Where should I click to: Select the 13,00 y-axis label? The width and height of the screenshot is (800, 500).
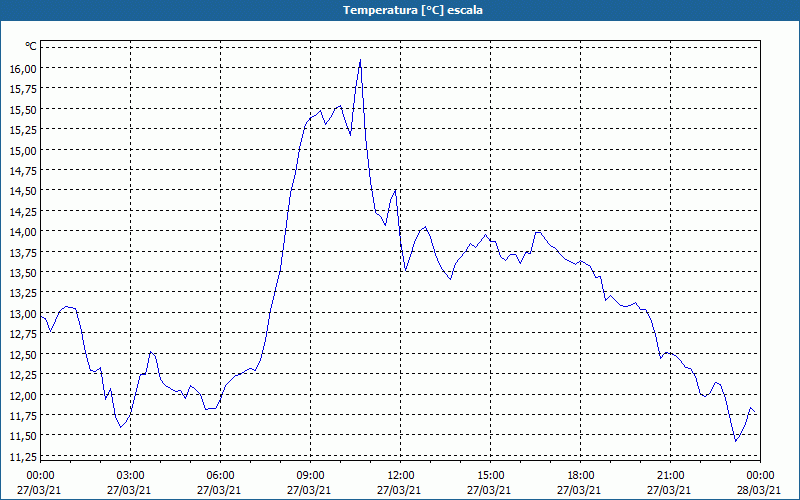23,313
